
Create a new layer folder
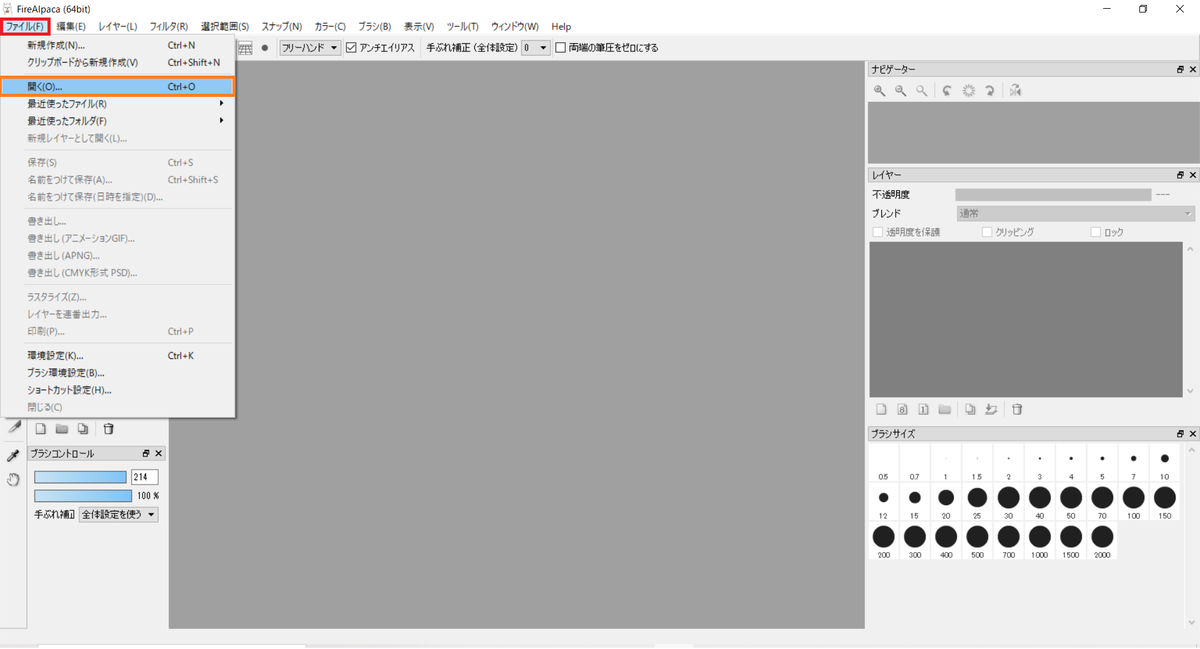944,409
